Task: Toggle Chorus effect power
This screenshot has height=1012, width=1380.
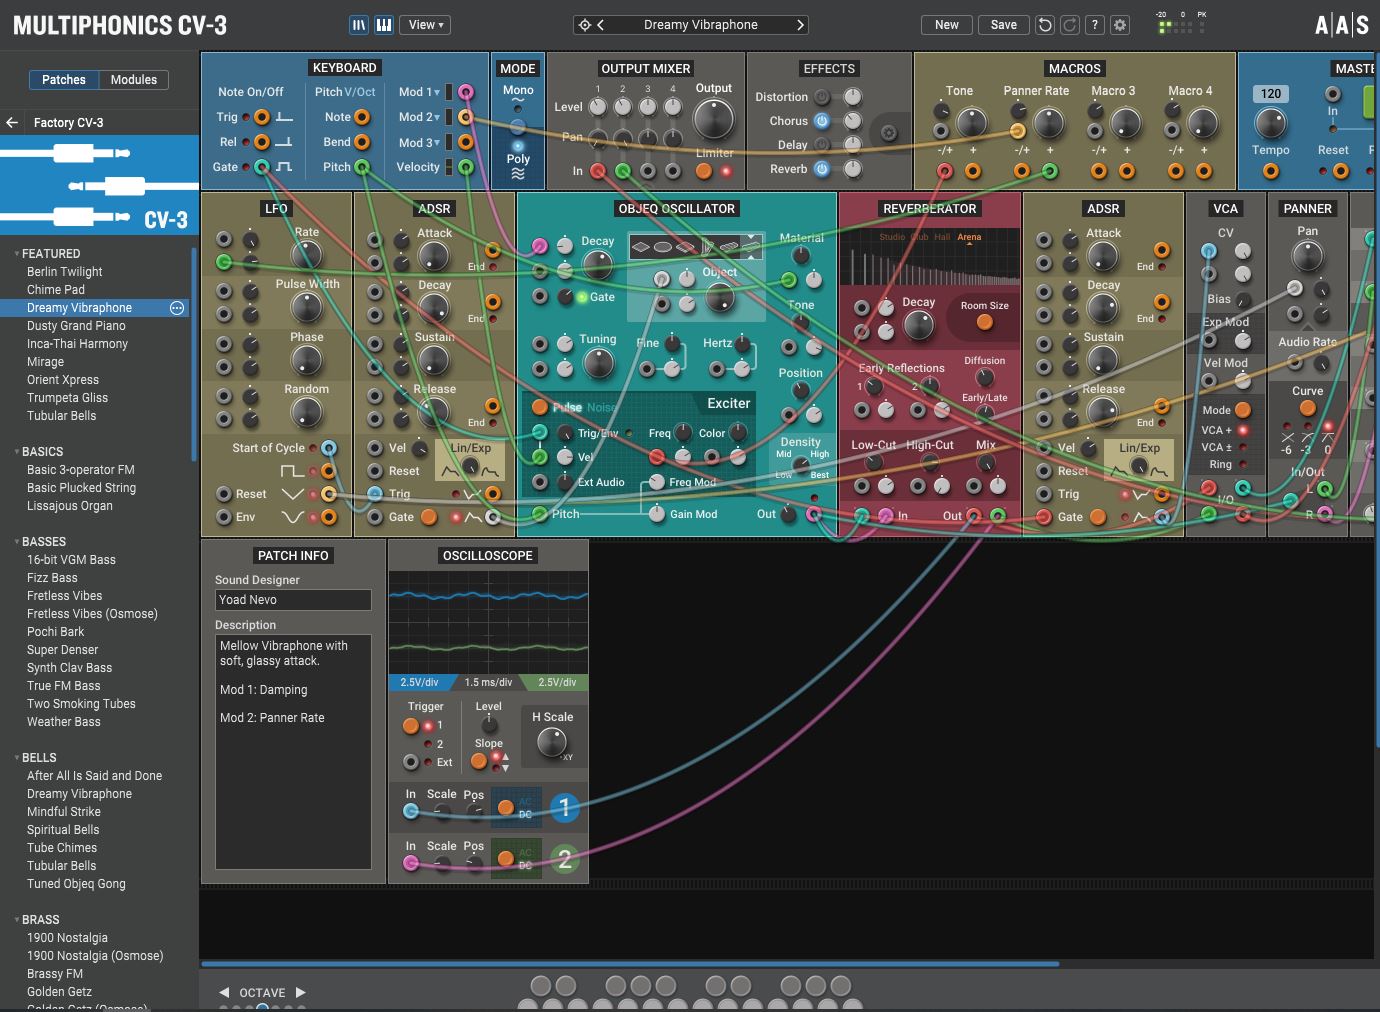Action: click(822, 121)
